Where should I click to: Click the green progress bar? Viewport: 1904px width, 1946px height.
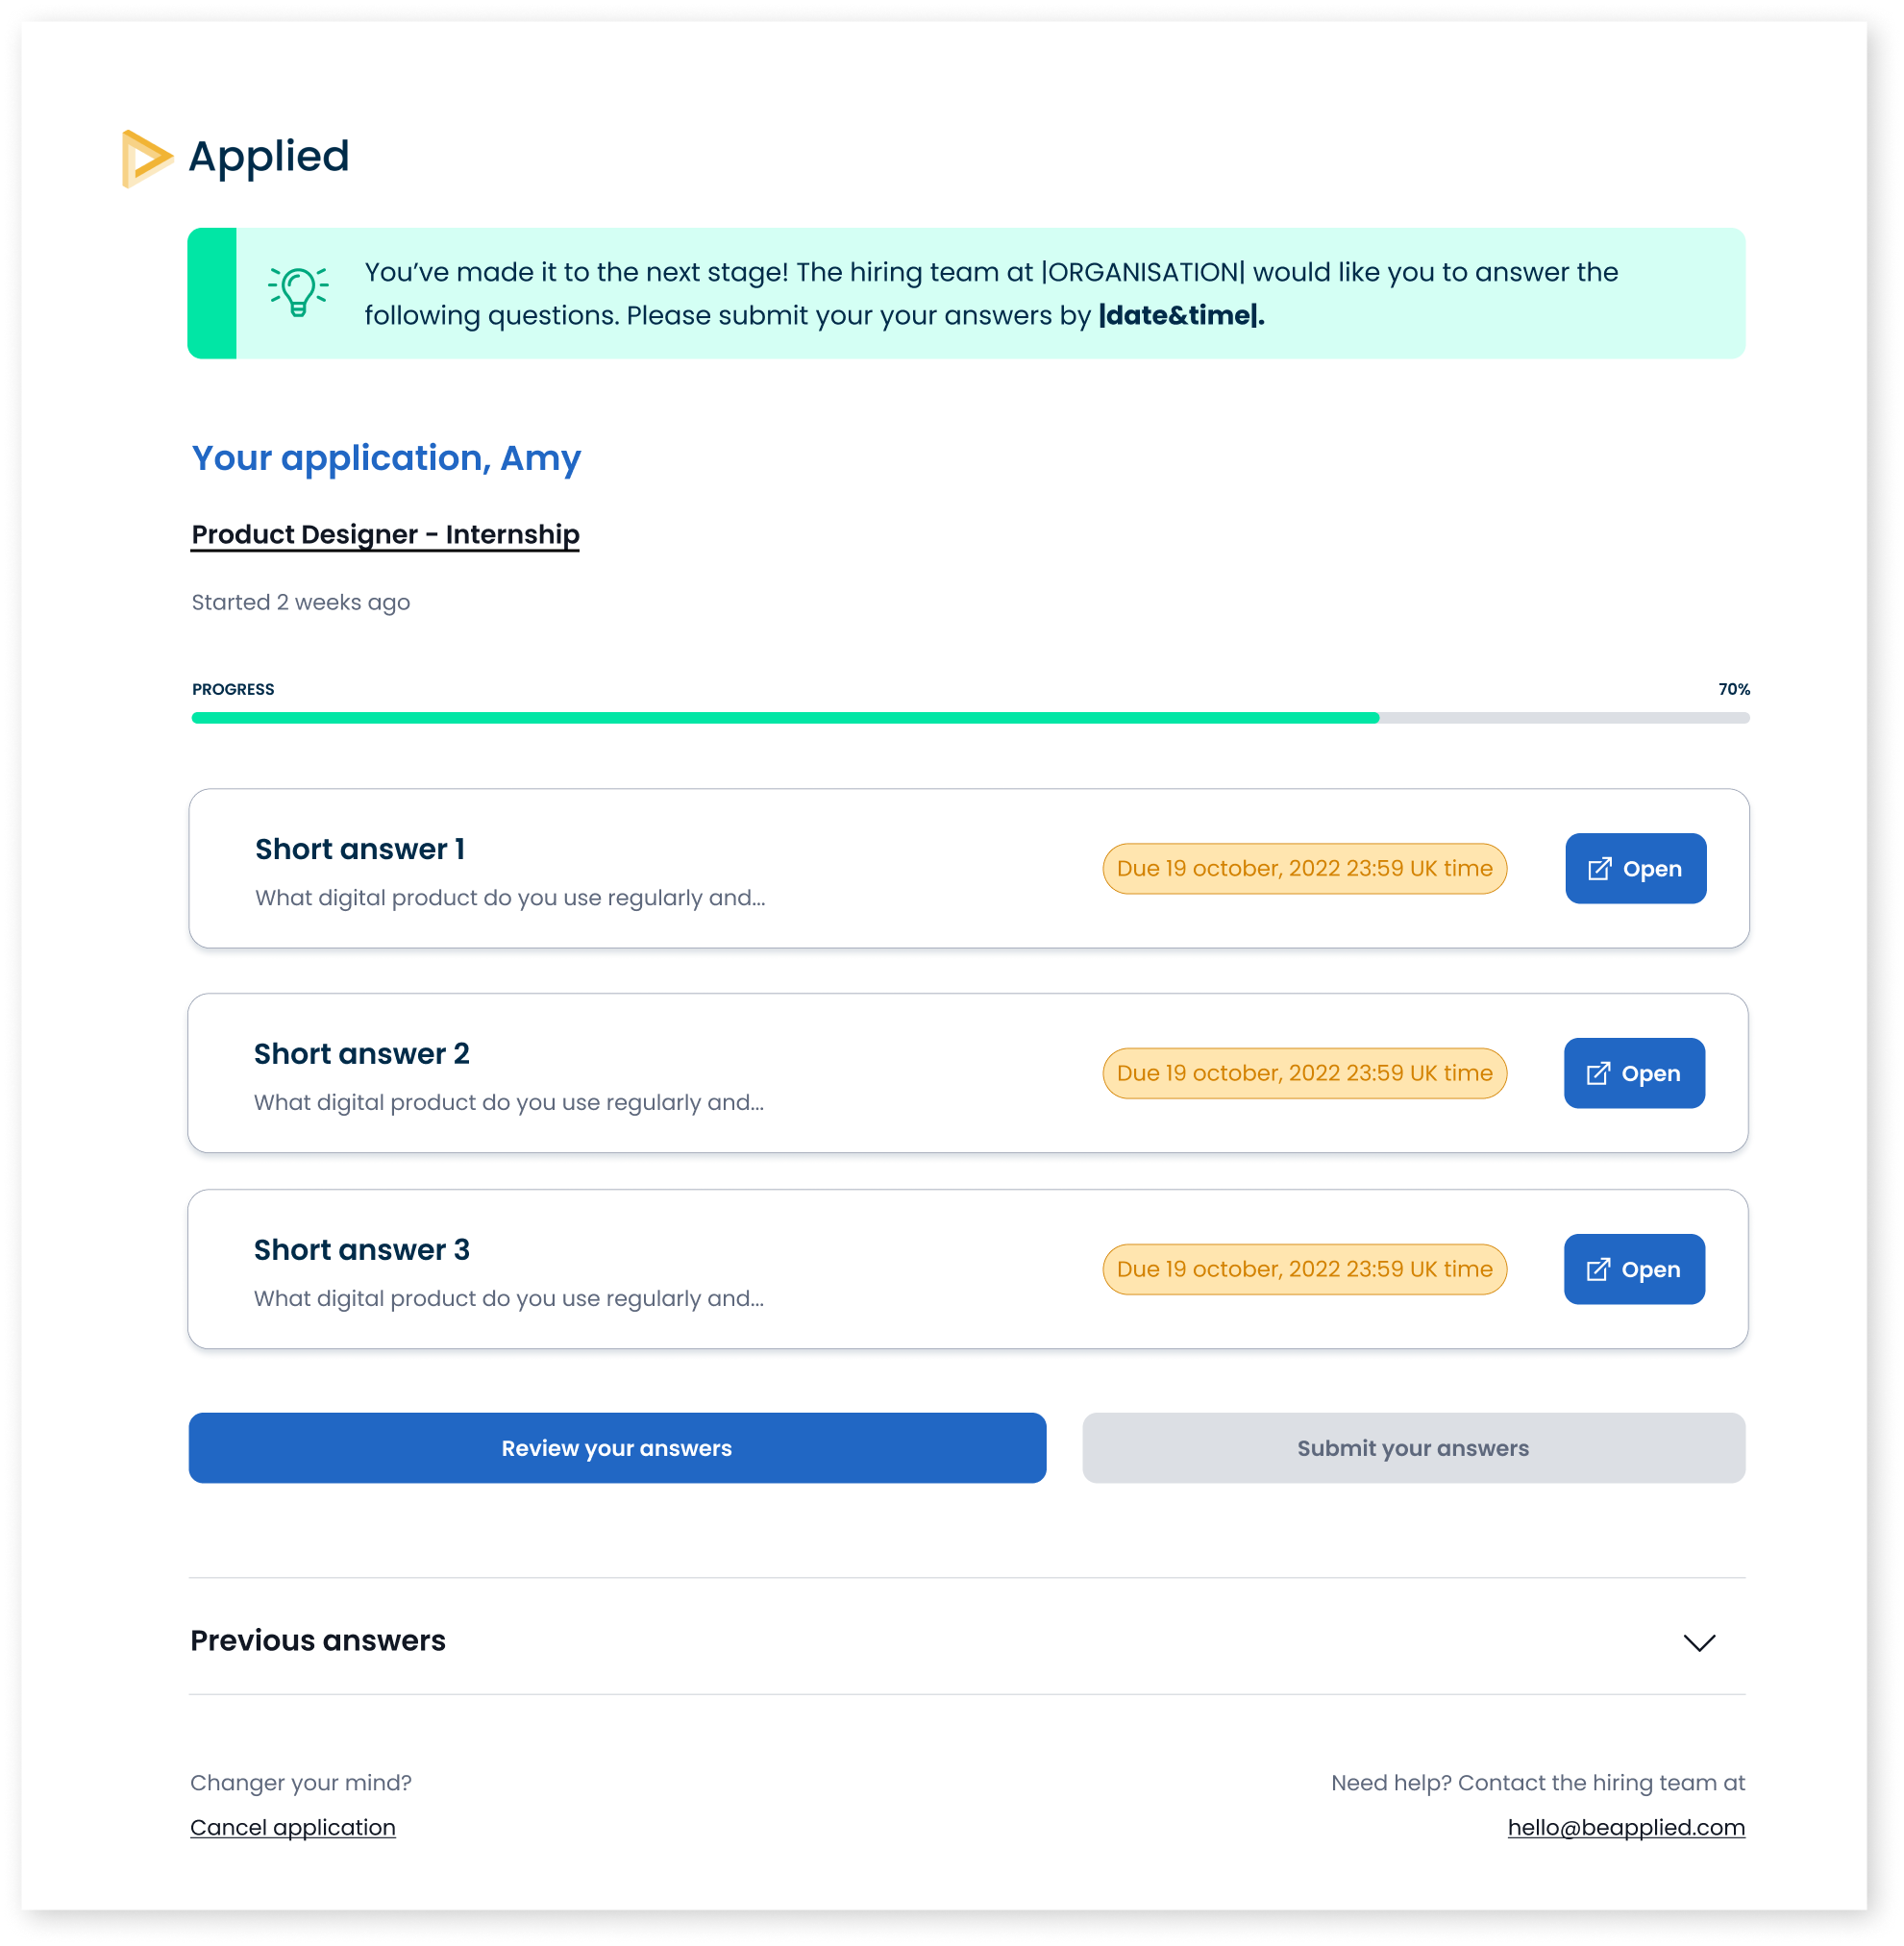[785, 717]
